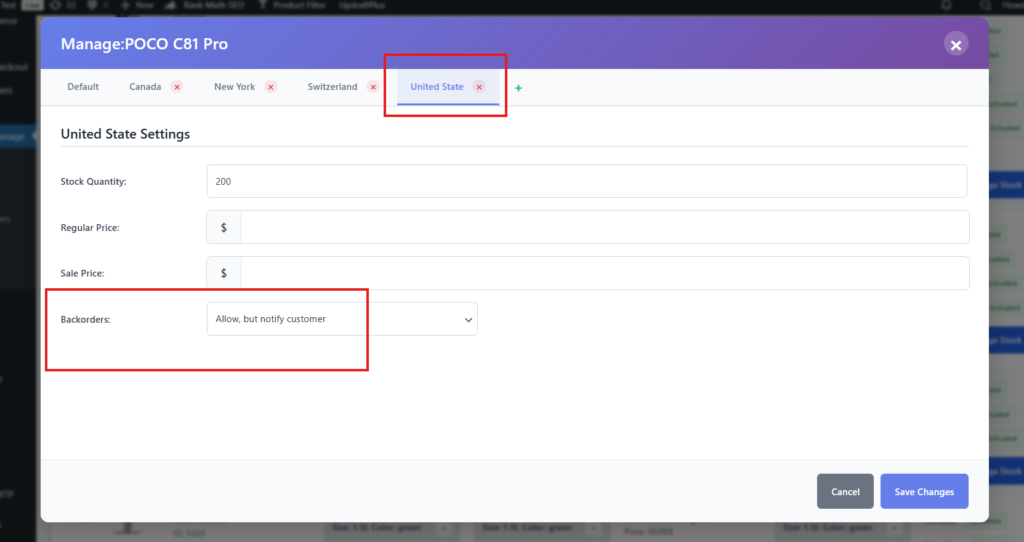This screenshot has height=542, width=1024.
Task: Open Product Filter in the admin bar
Action: (292, 5)
